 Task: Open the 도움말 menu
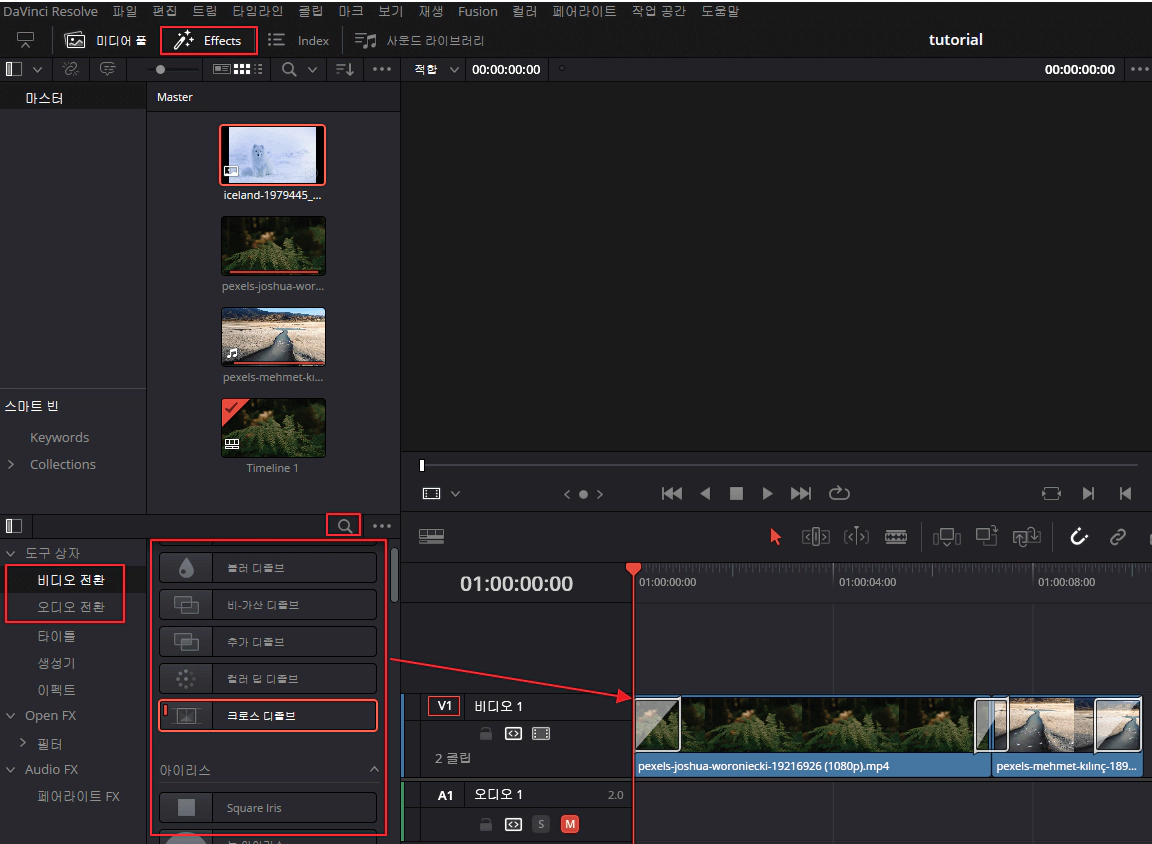719,11
